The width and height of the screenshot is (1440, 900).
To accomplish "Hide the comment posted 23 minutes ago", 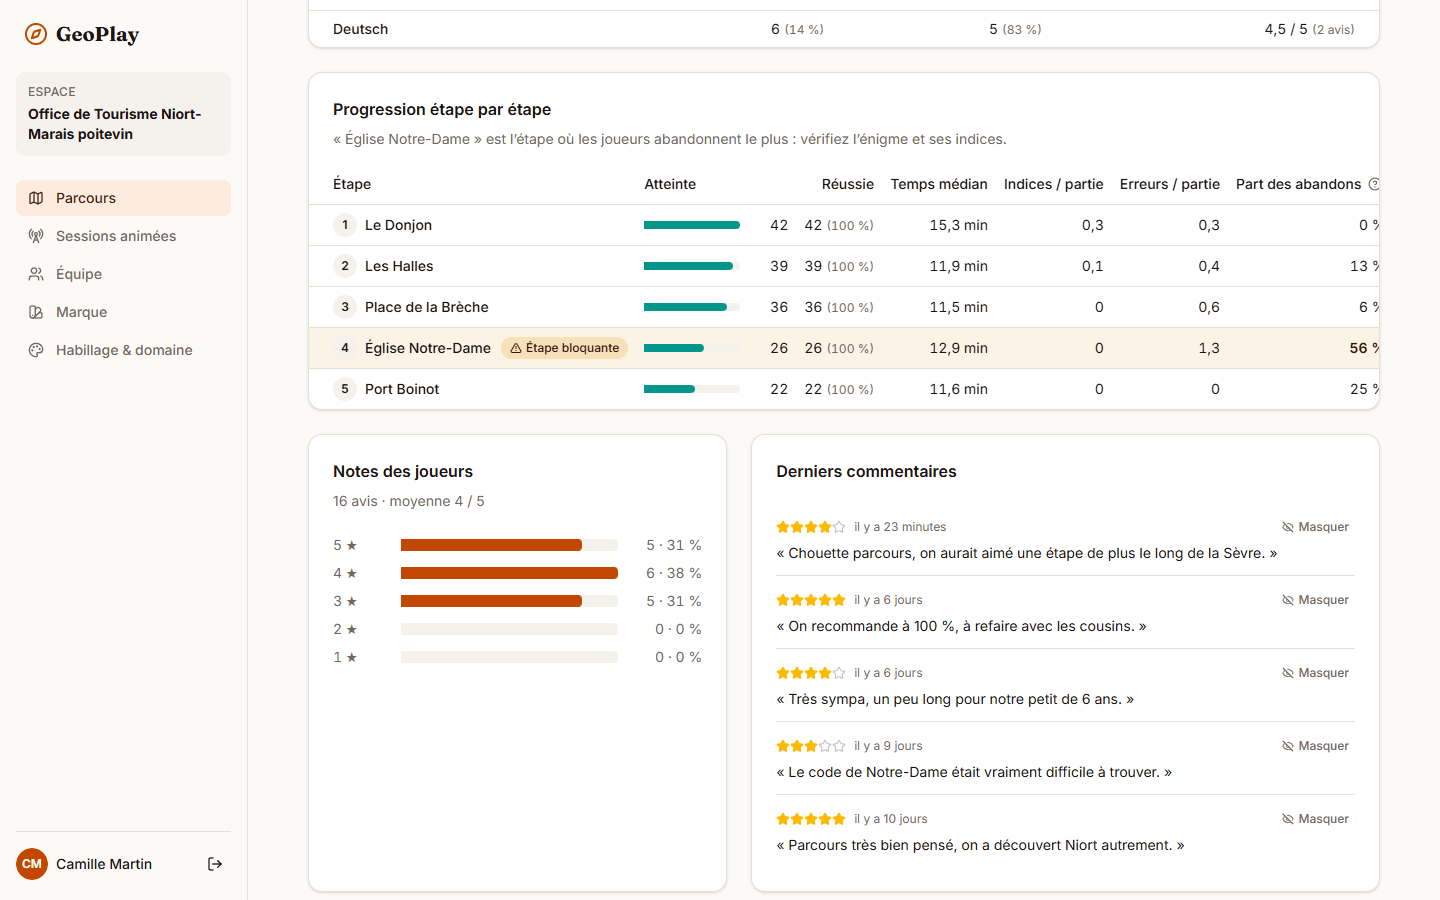I will tap(1315, 527).
